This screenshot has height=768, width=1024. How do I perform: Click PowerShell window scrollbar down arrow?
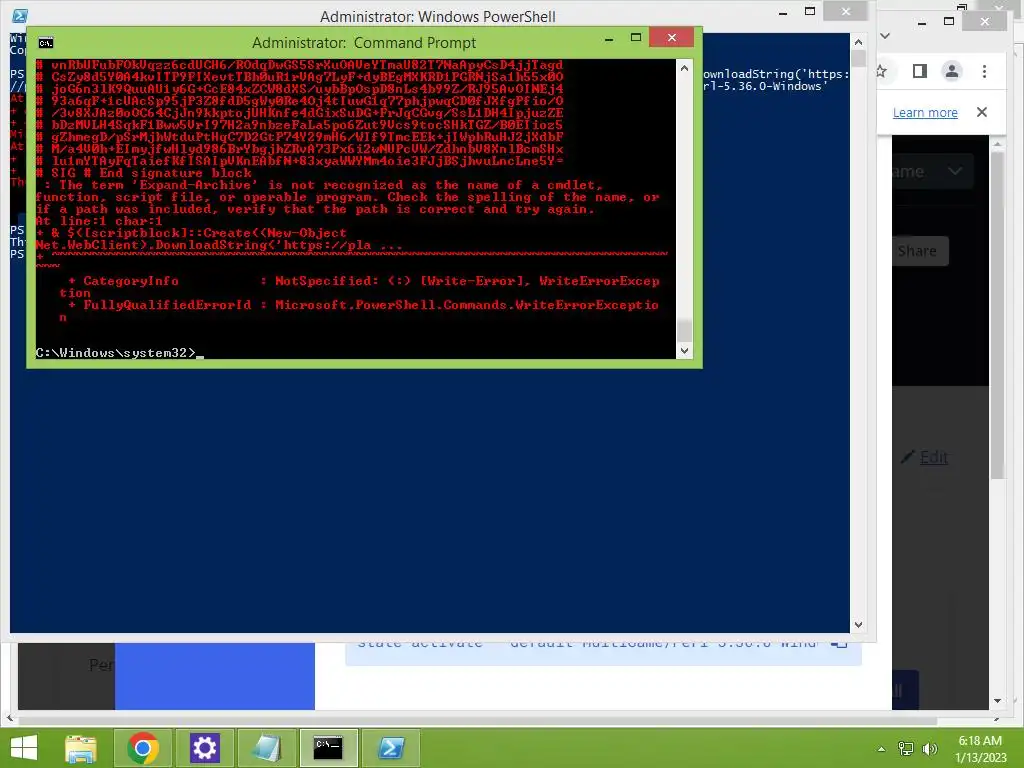coord(858,625)
